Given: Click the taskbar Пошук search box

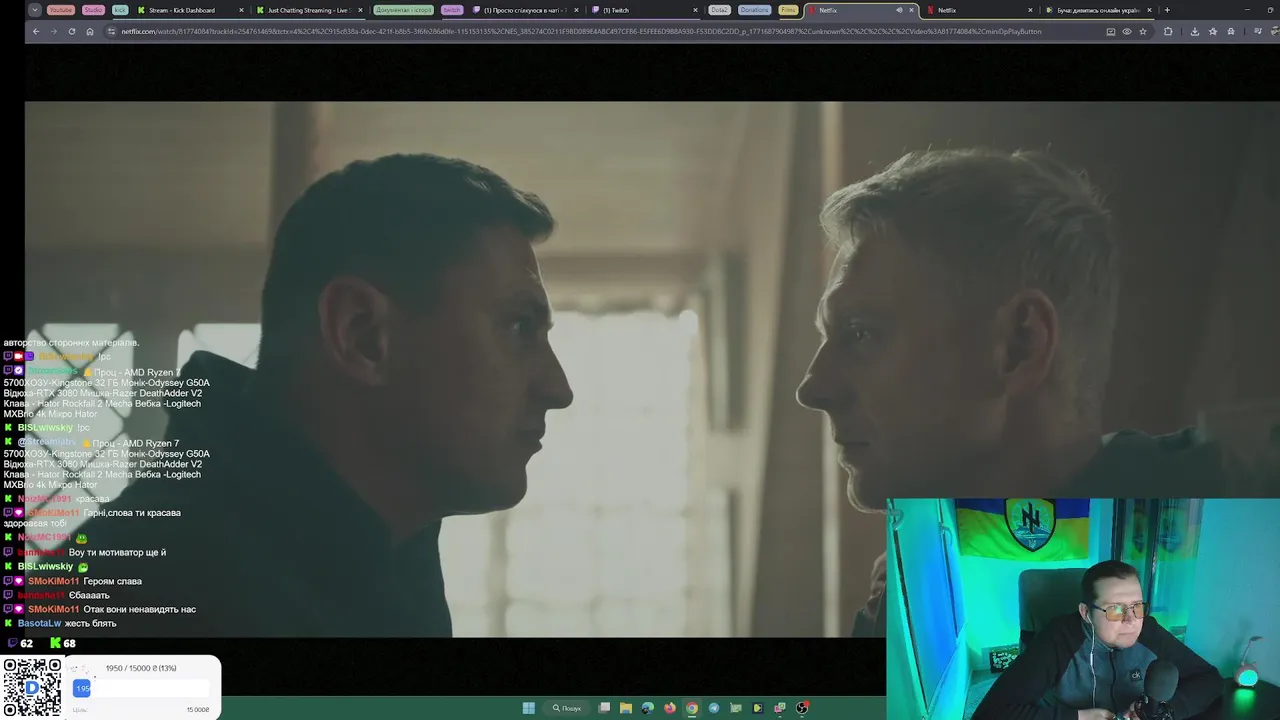Looking at the screenshot, I should pyautogui.click(x=566, y=708).
